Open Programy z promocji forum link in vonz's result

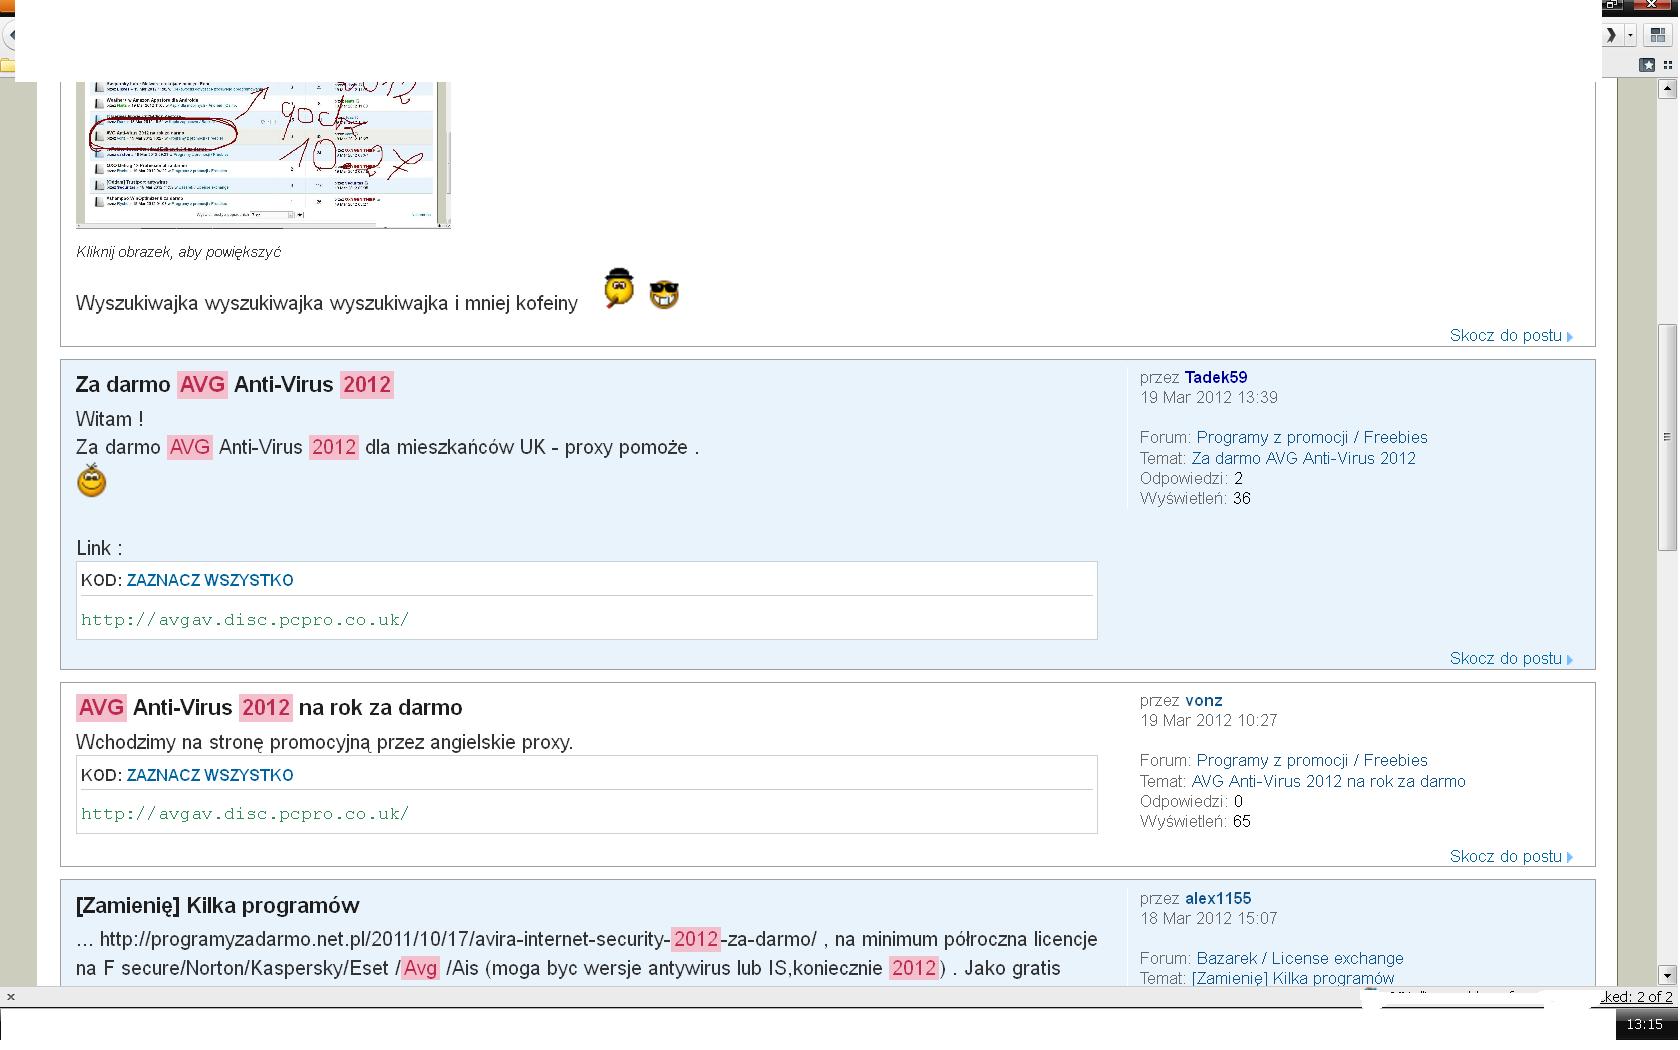pyautogui.click(x=1312, y=761)
